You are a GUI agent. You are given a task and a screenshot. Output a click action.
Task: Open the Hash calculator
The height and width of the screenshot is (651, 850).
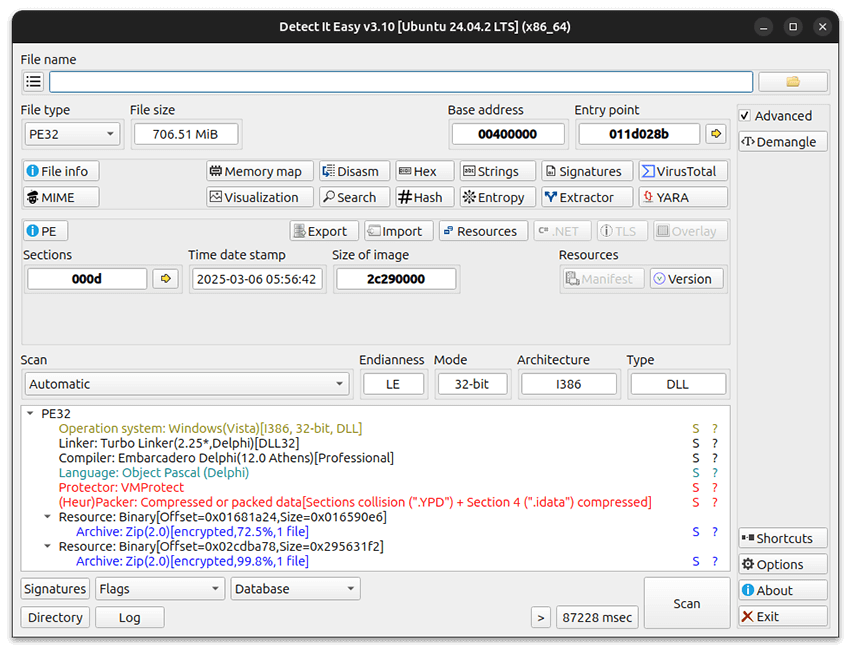click(x=423, y=196)
